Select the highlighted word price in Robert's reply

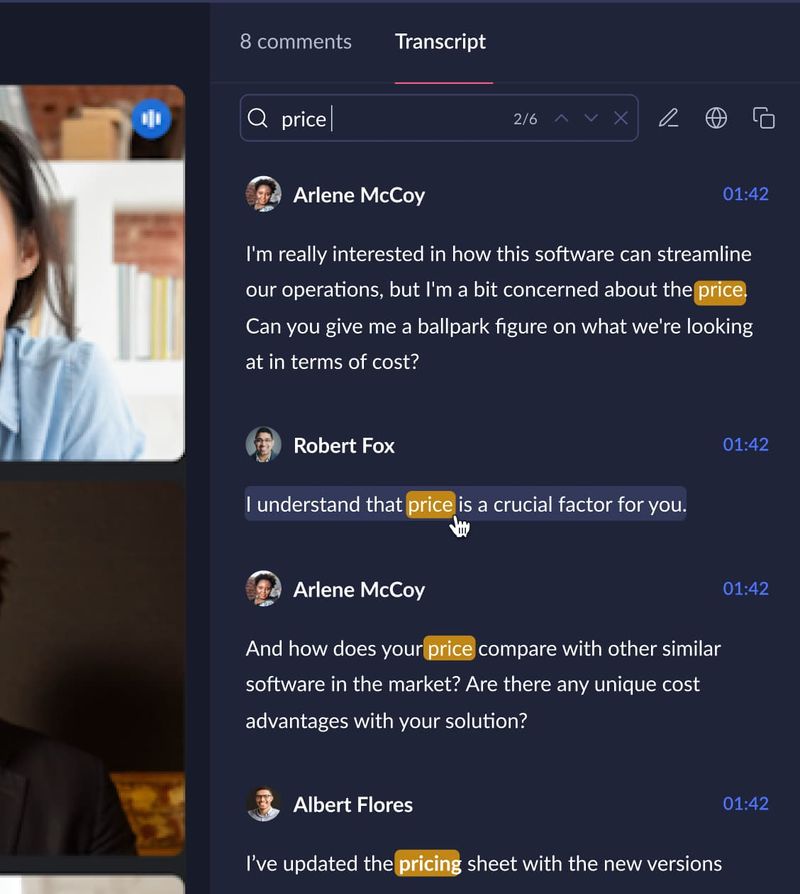(x=429, y=504)
